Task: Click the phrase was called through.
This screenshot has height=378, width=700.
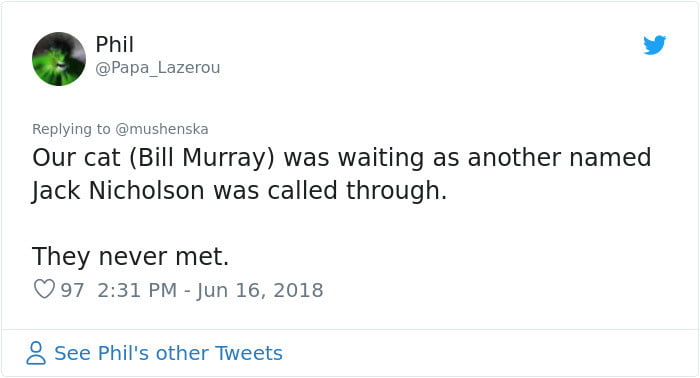Action: (x=330, y=191)
